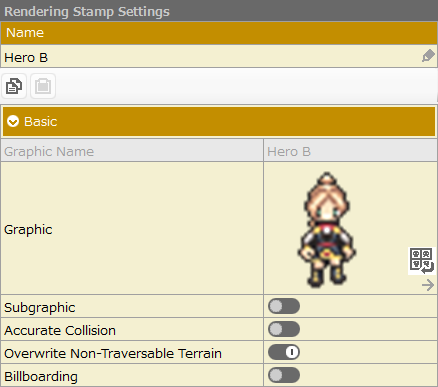The width and height of the screenshot is (438, 387).
Task: Toggle the Subgraphic switch on
Action: click(x=284, y=306)
